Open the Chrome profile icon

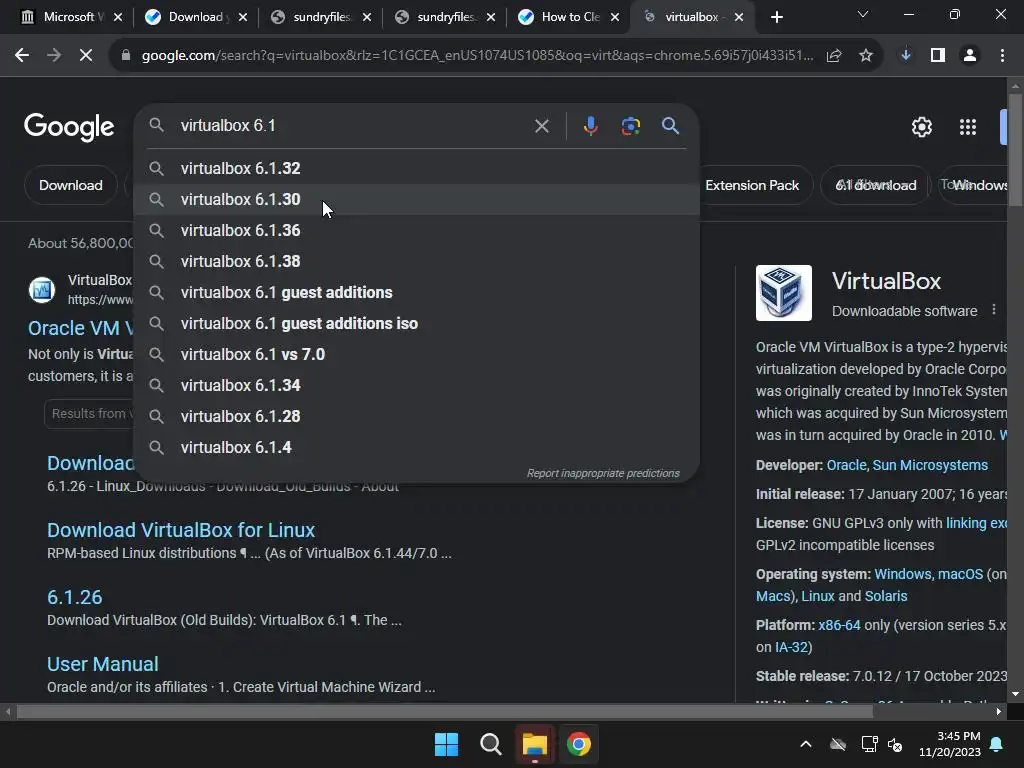[970, 56]
